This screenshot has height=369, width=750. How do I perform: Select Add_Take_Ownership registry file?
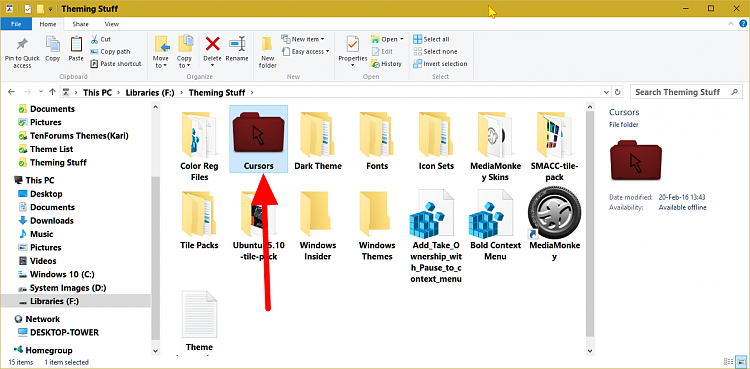pos(436,236)
